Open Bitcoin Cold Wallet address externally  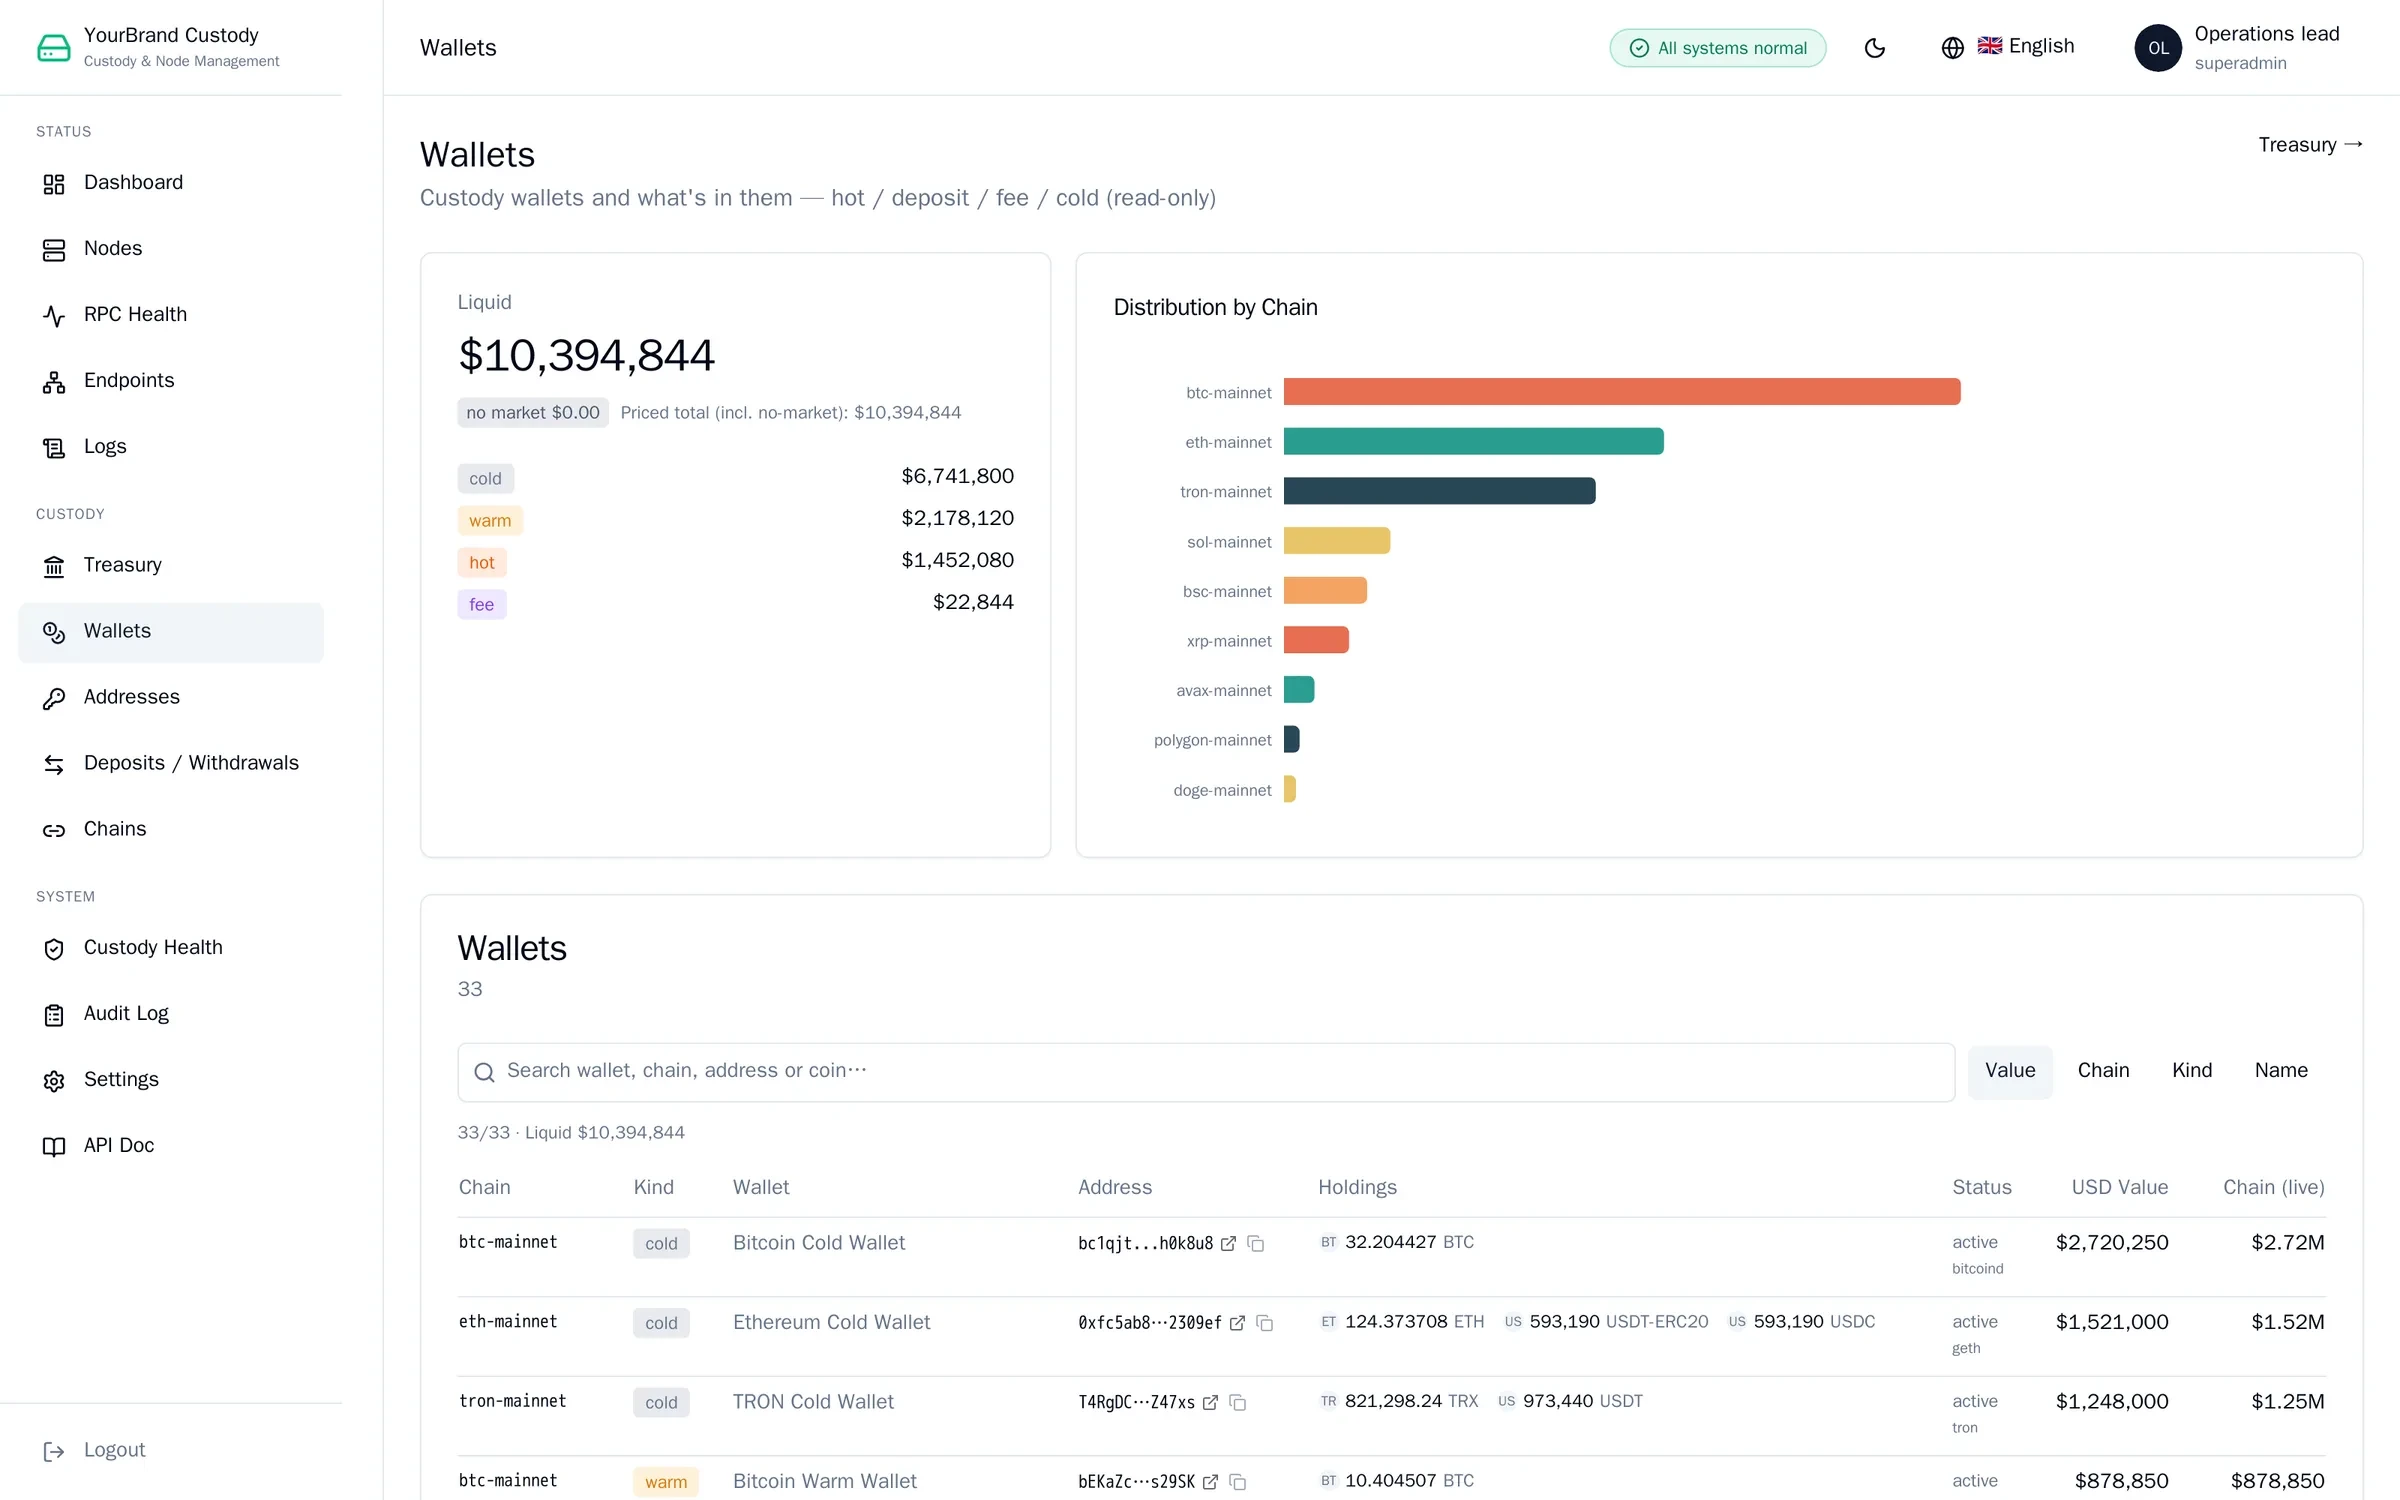(x=1228, y=1244)
